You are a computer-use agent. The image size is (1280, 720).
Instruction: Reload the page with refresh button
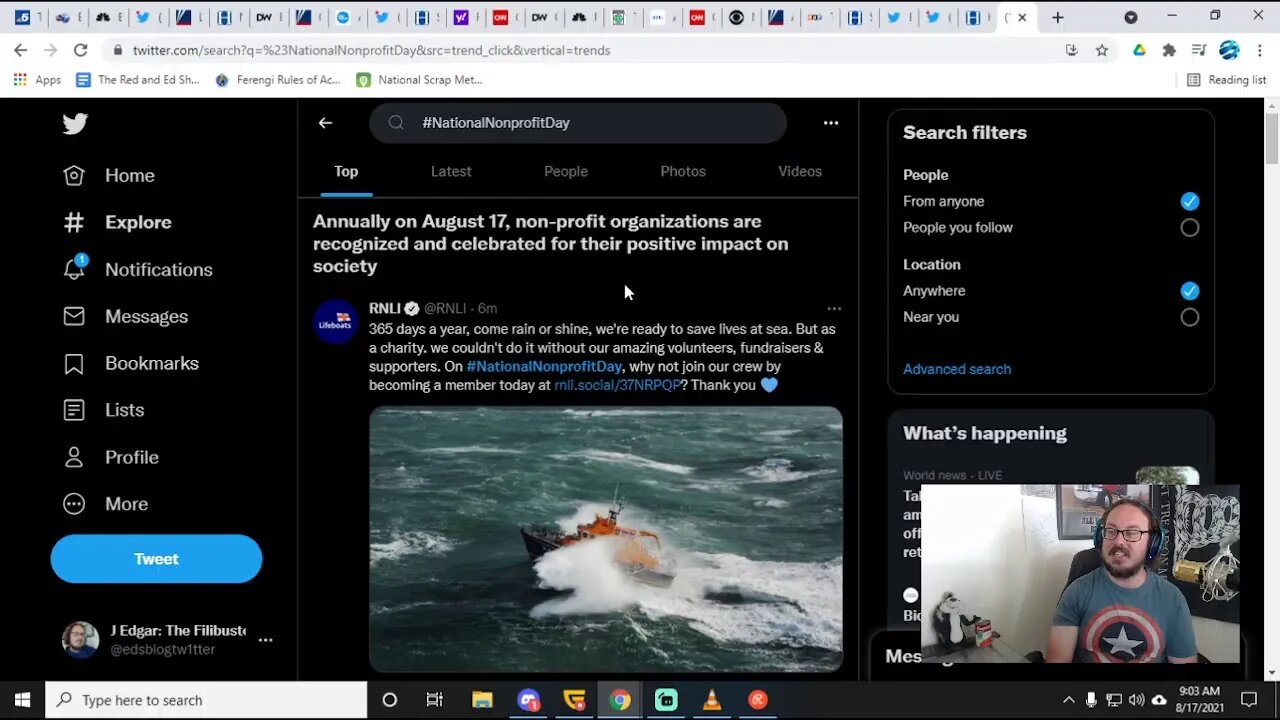80,50
